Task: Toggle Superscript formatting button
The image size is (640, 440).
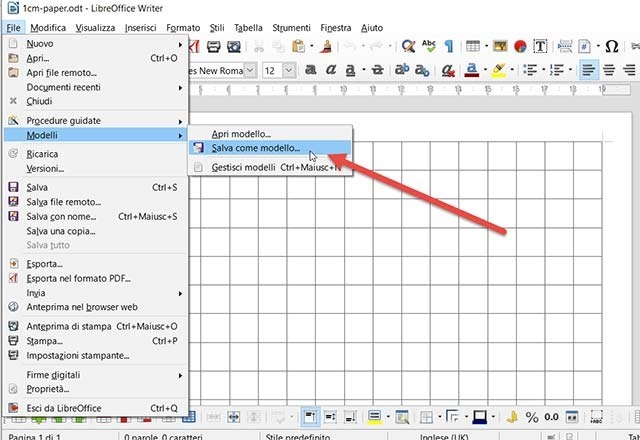Action: click(x=402, y=70)
